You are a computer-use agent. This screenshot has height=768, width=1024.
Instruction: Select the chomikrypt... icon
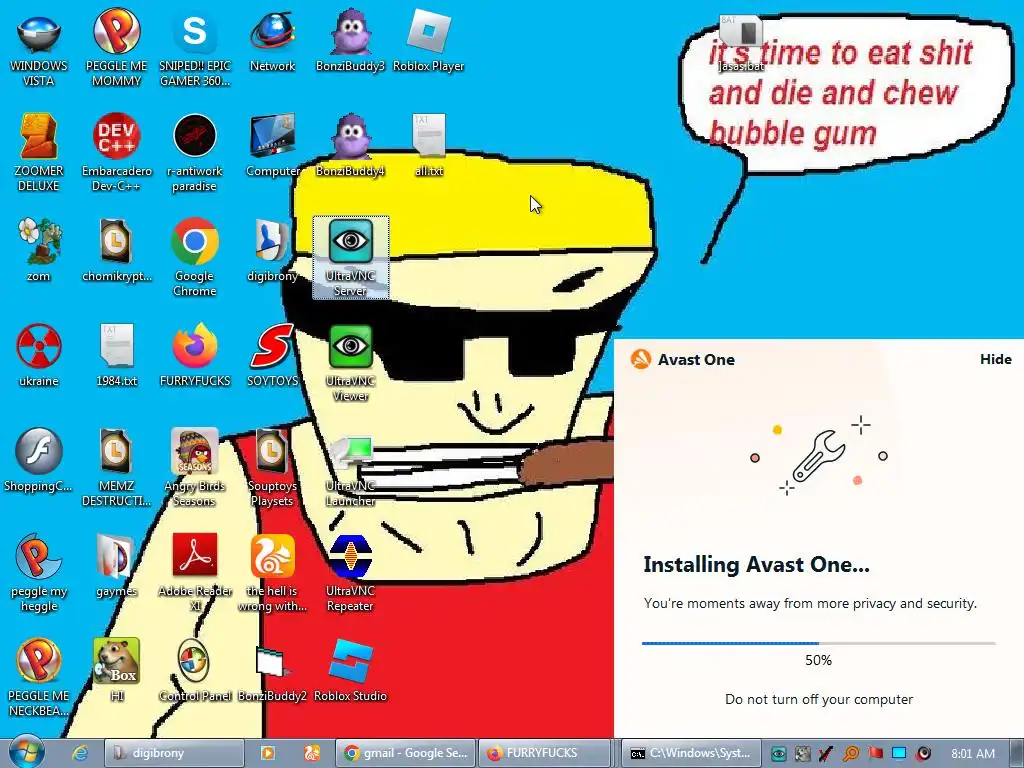tap(116, 251)
